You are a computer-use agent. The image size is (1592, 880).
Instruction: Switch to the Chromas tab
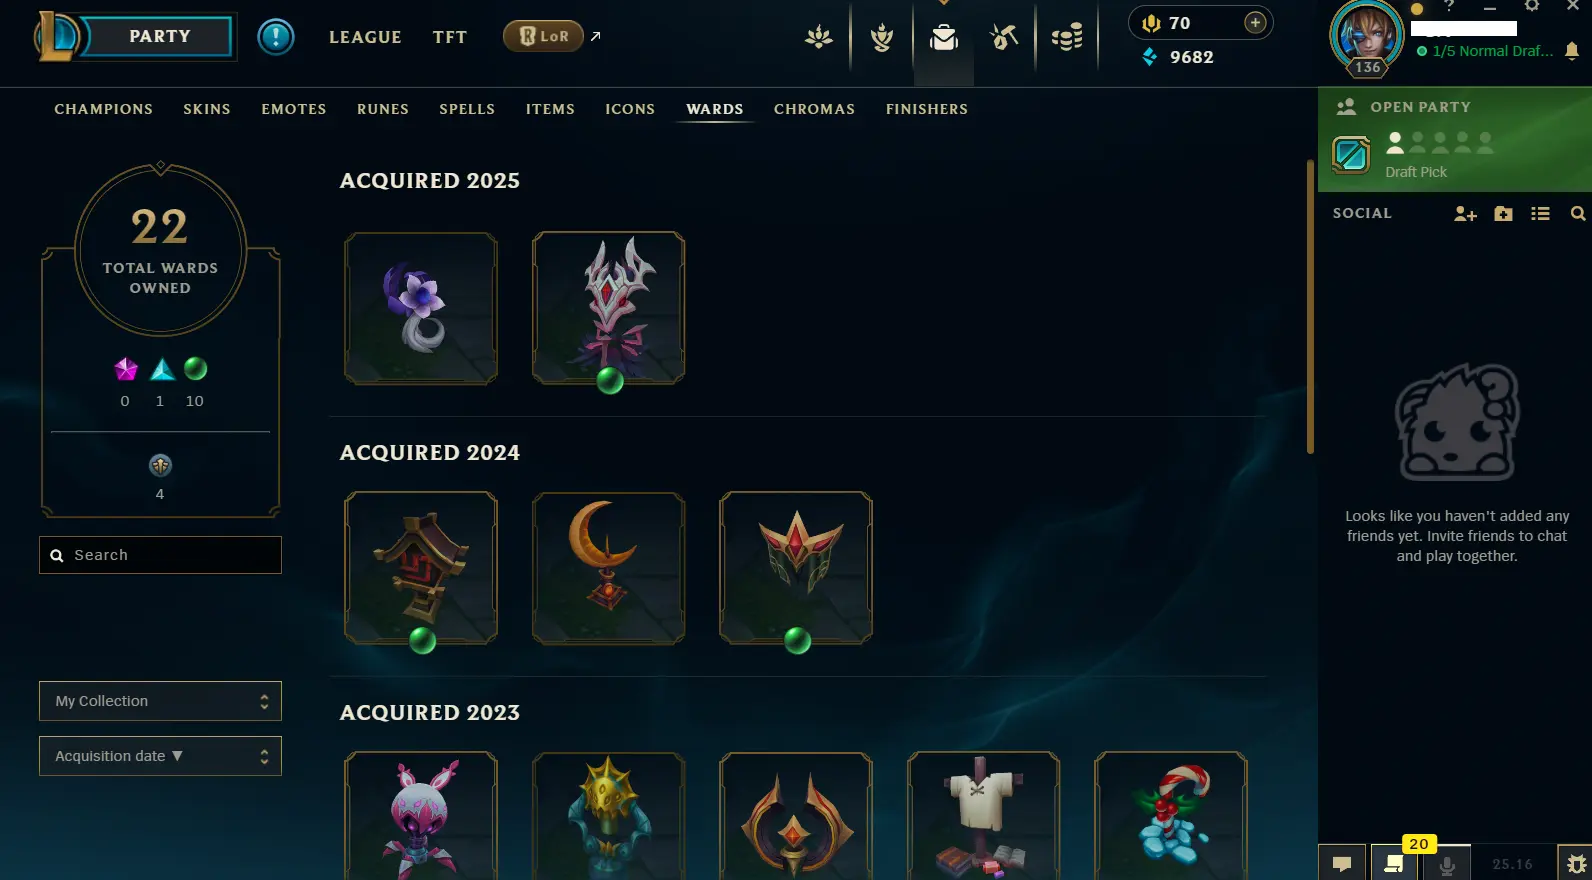click(x=814, y=109)
